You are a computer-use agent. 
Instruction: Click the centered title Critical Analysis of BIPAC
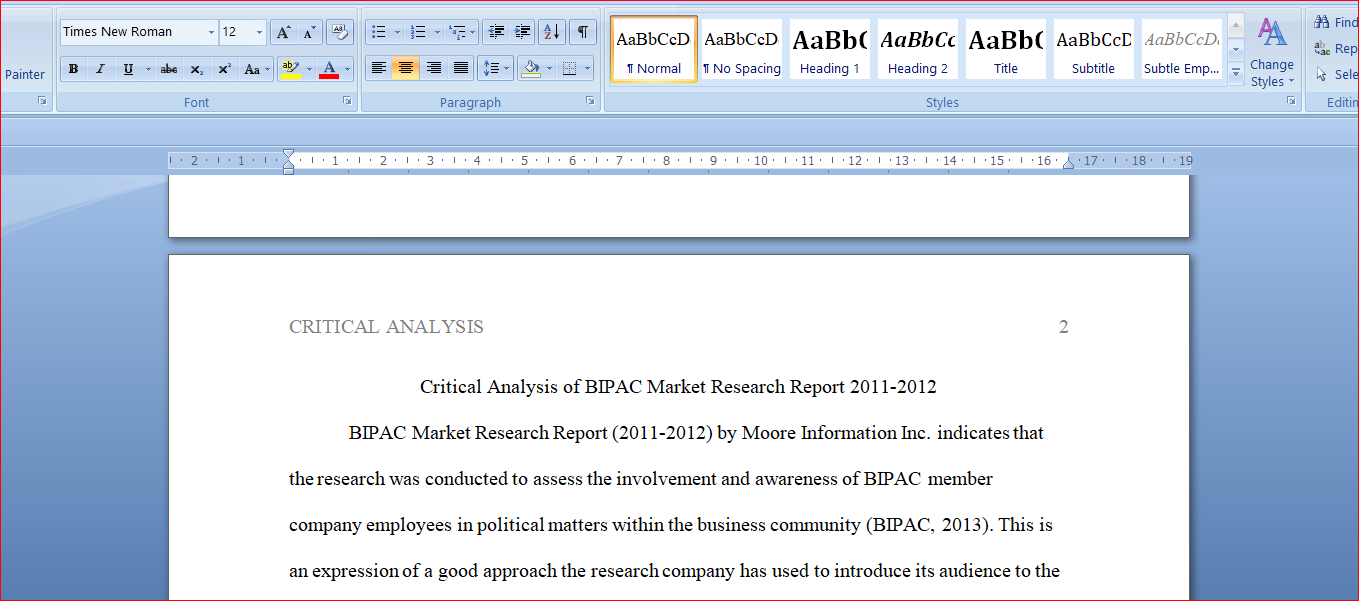point(678,387)
